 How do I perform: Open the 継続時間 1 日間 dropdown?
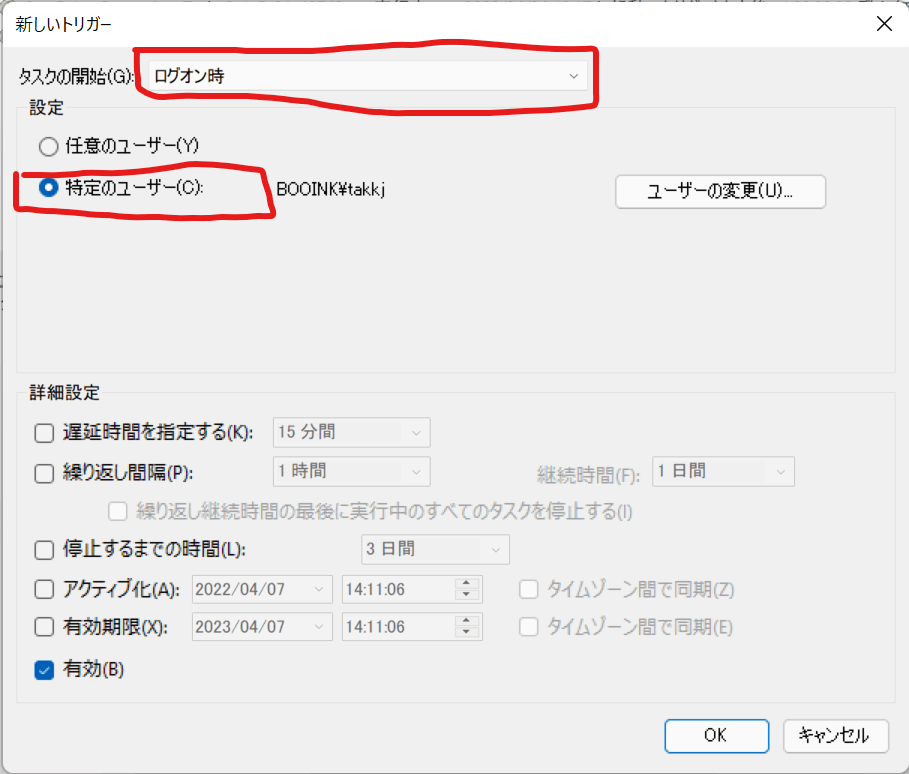pyautogui.click(x=723, y=471)
